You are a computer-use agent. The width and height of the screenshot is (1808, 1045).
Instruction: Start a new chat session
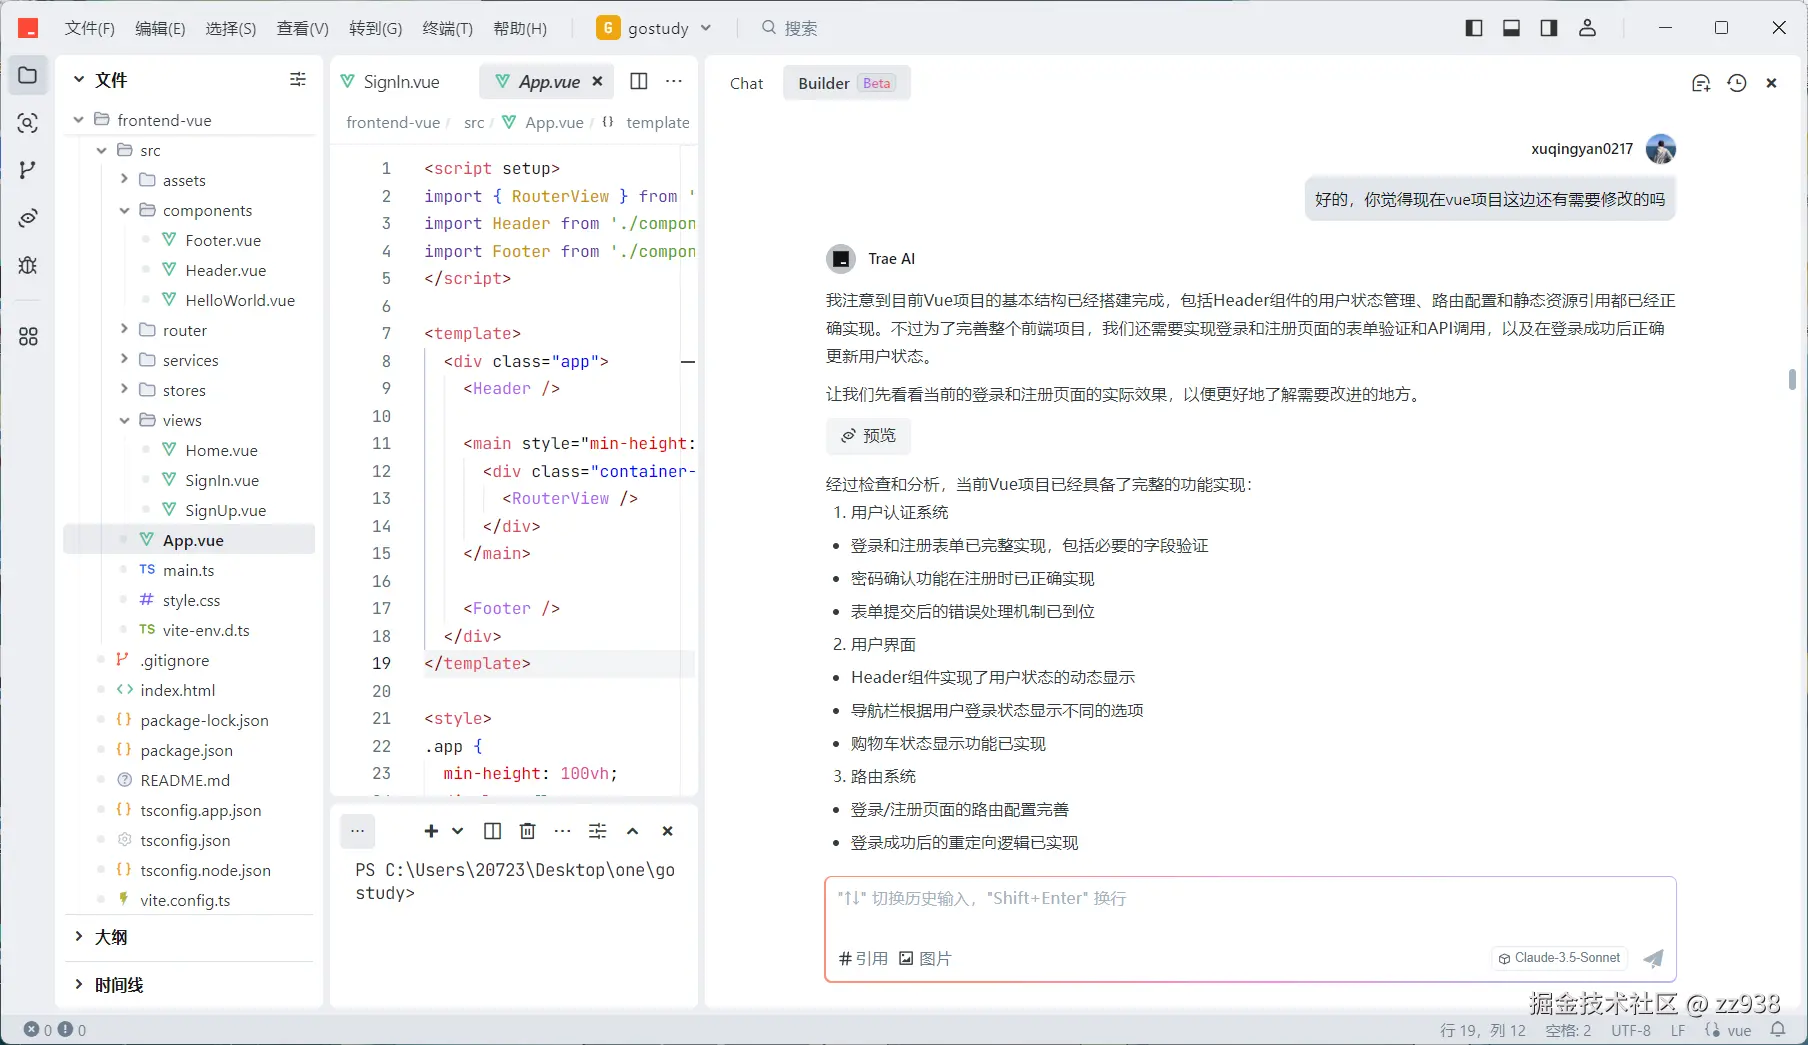(x=1701, y=83)
